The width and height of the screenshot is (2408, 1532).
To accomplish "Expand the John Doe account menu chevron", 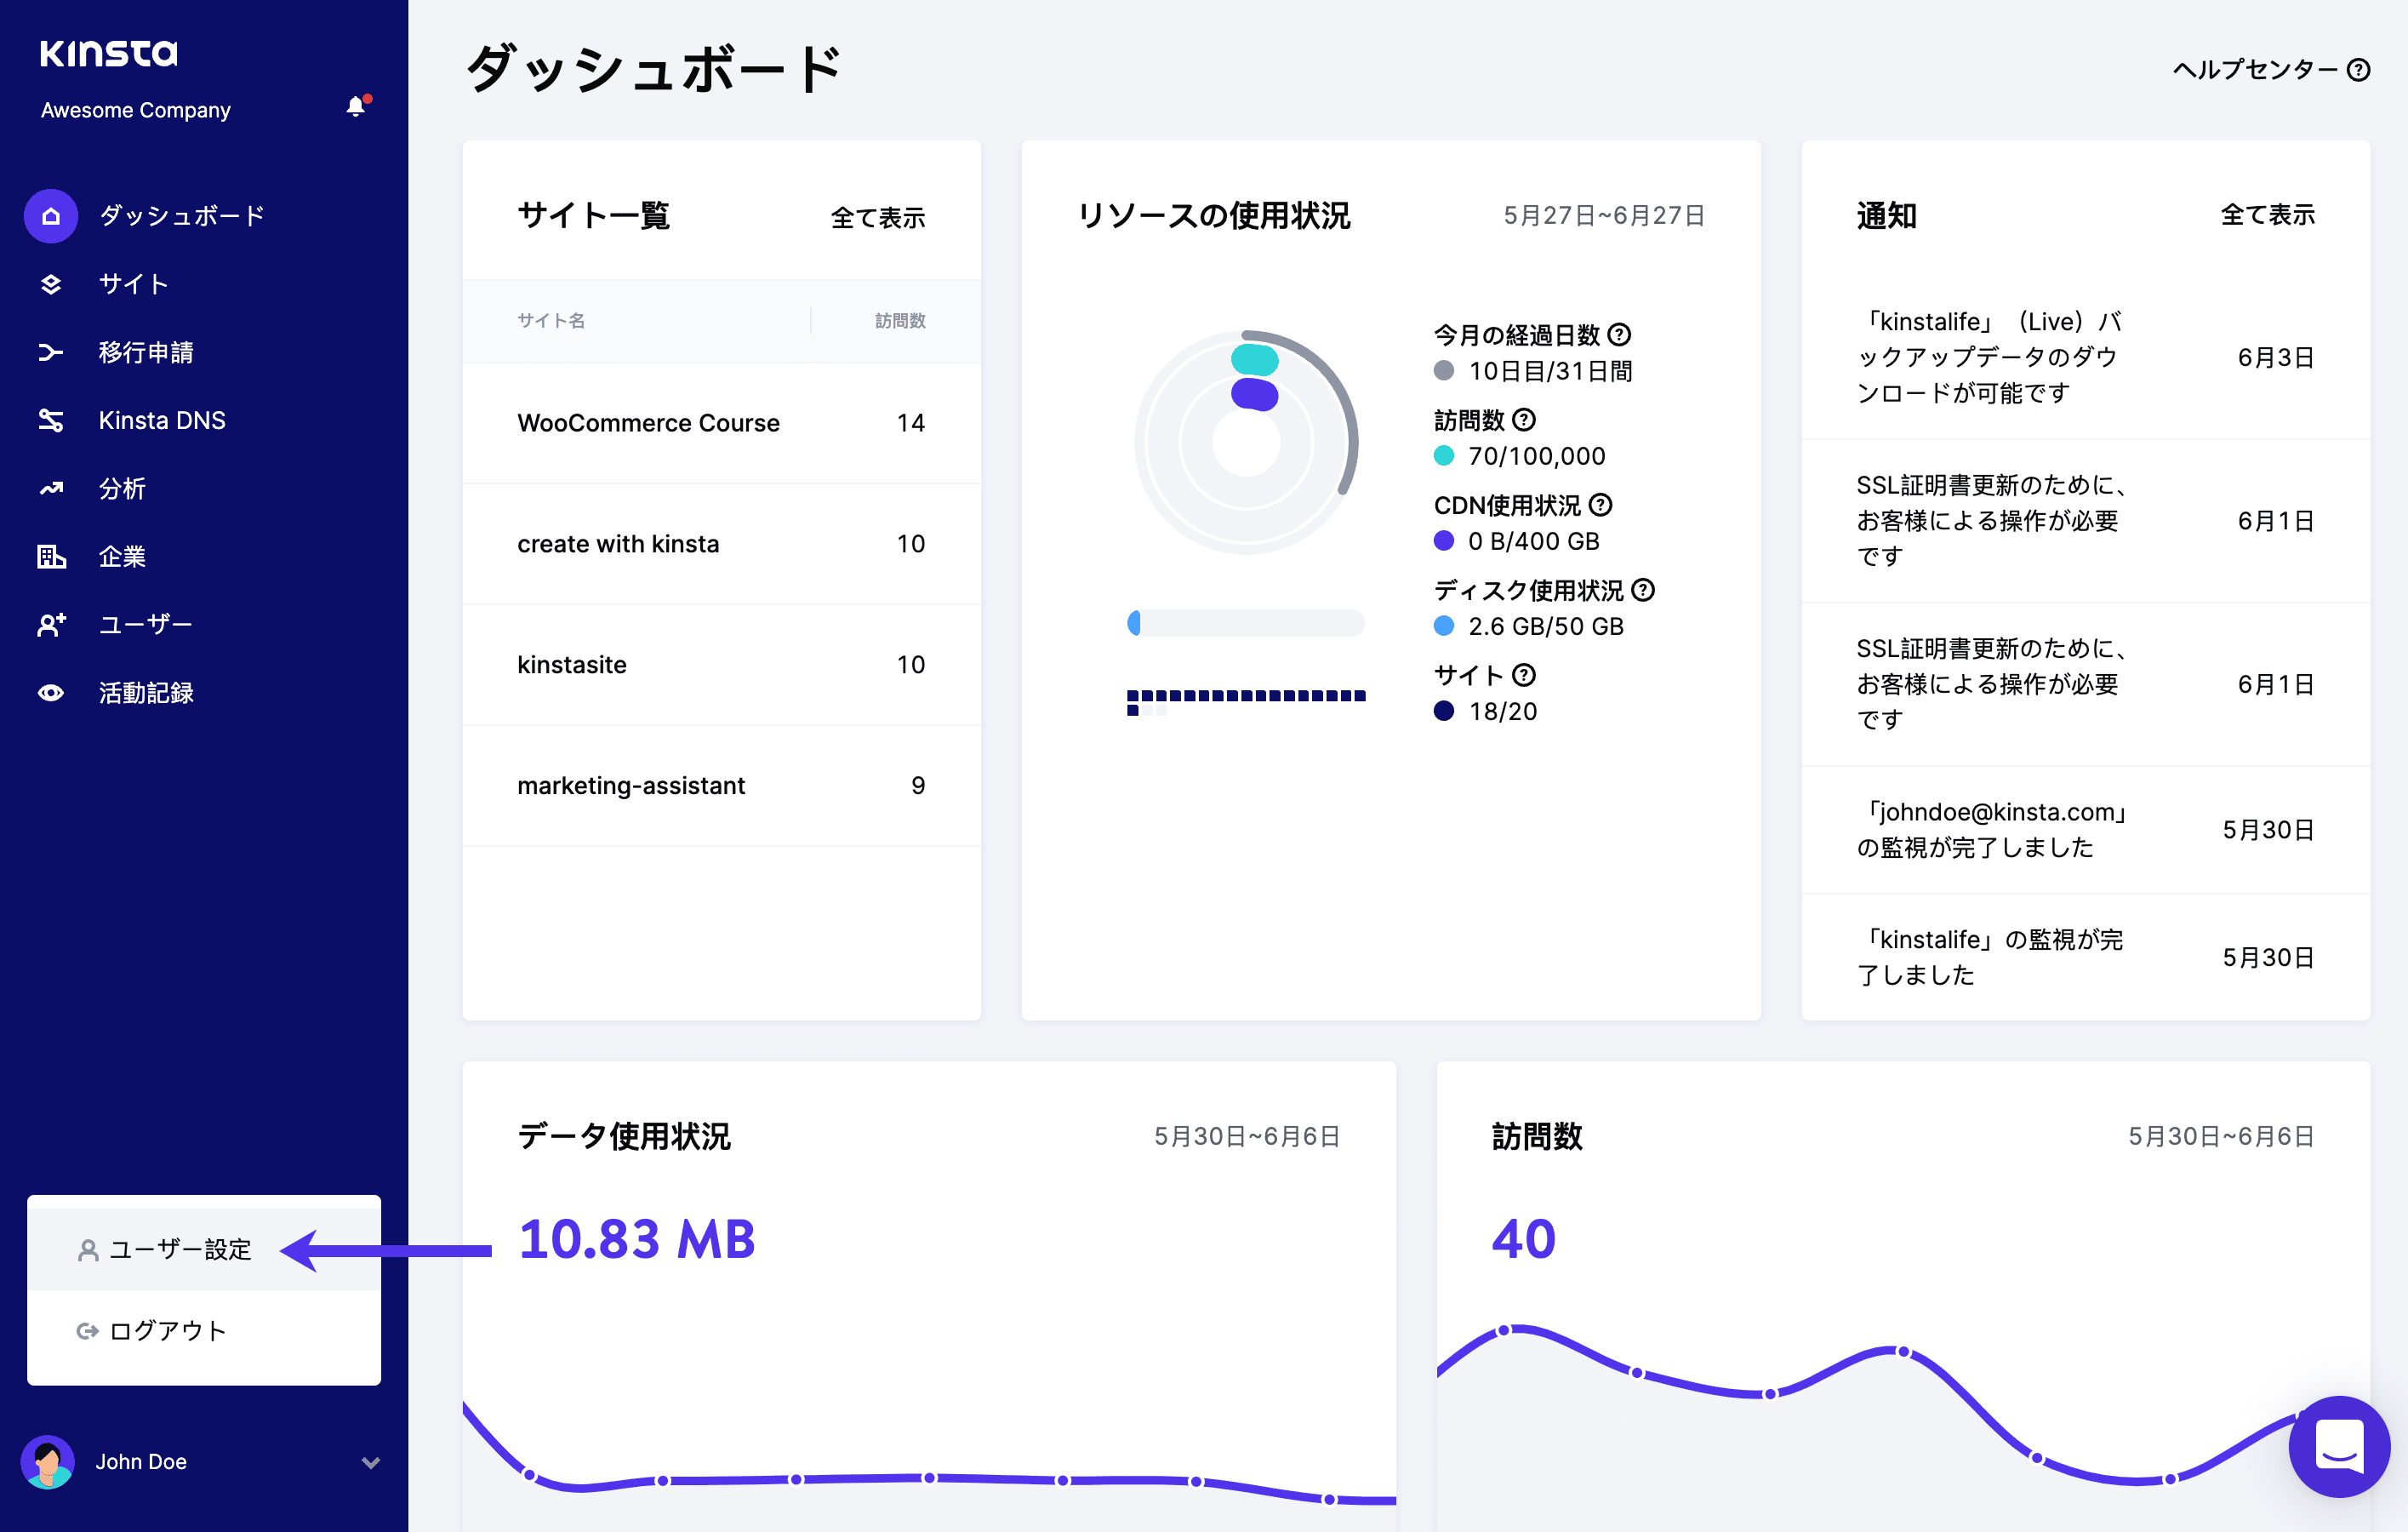I will (x=369, y=1461).
